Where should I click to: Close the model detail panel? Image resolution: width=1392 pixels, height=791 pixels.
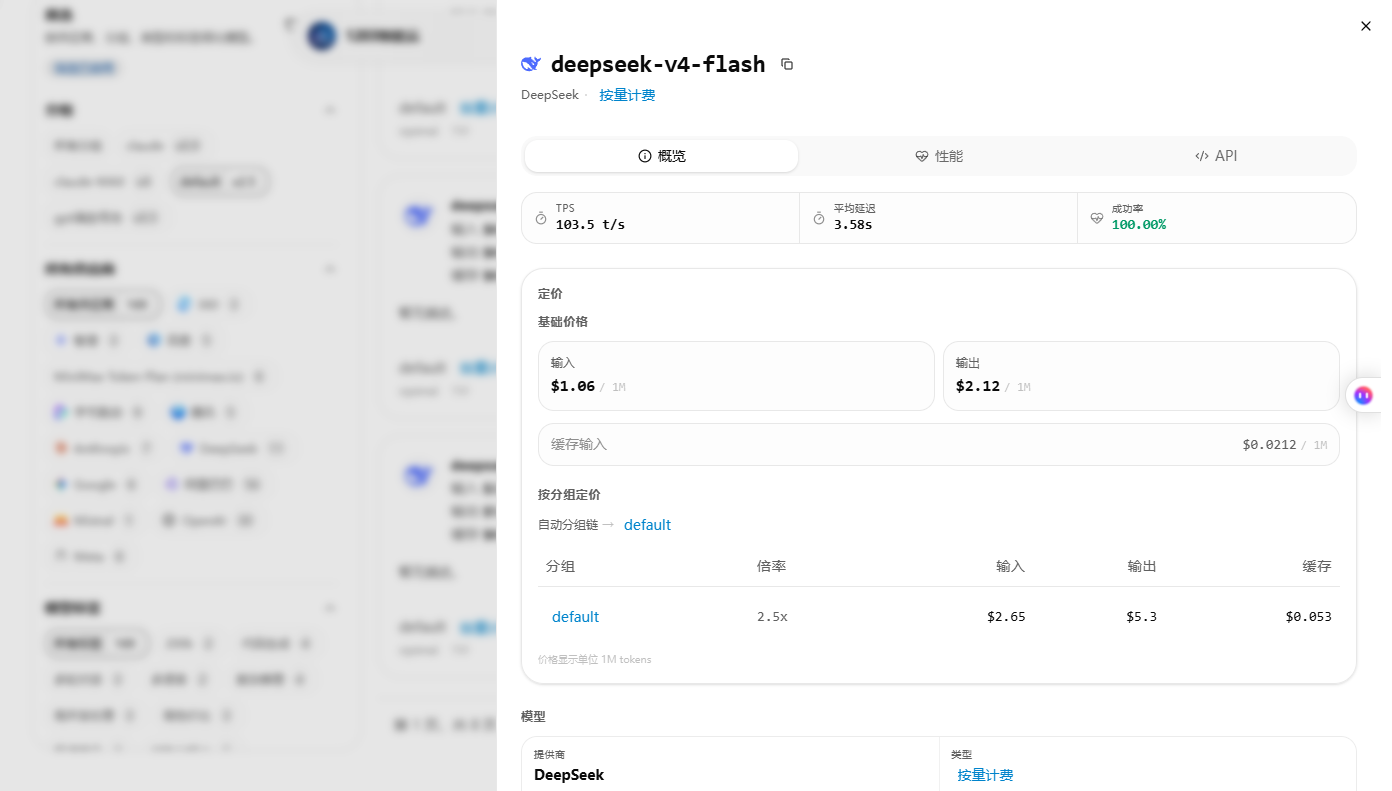pyautogui.click(x=1366, y=26)
